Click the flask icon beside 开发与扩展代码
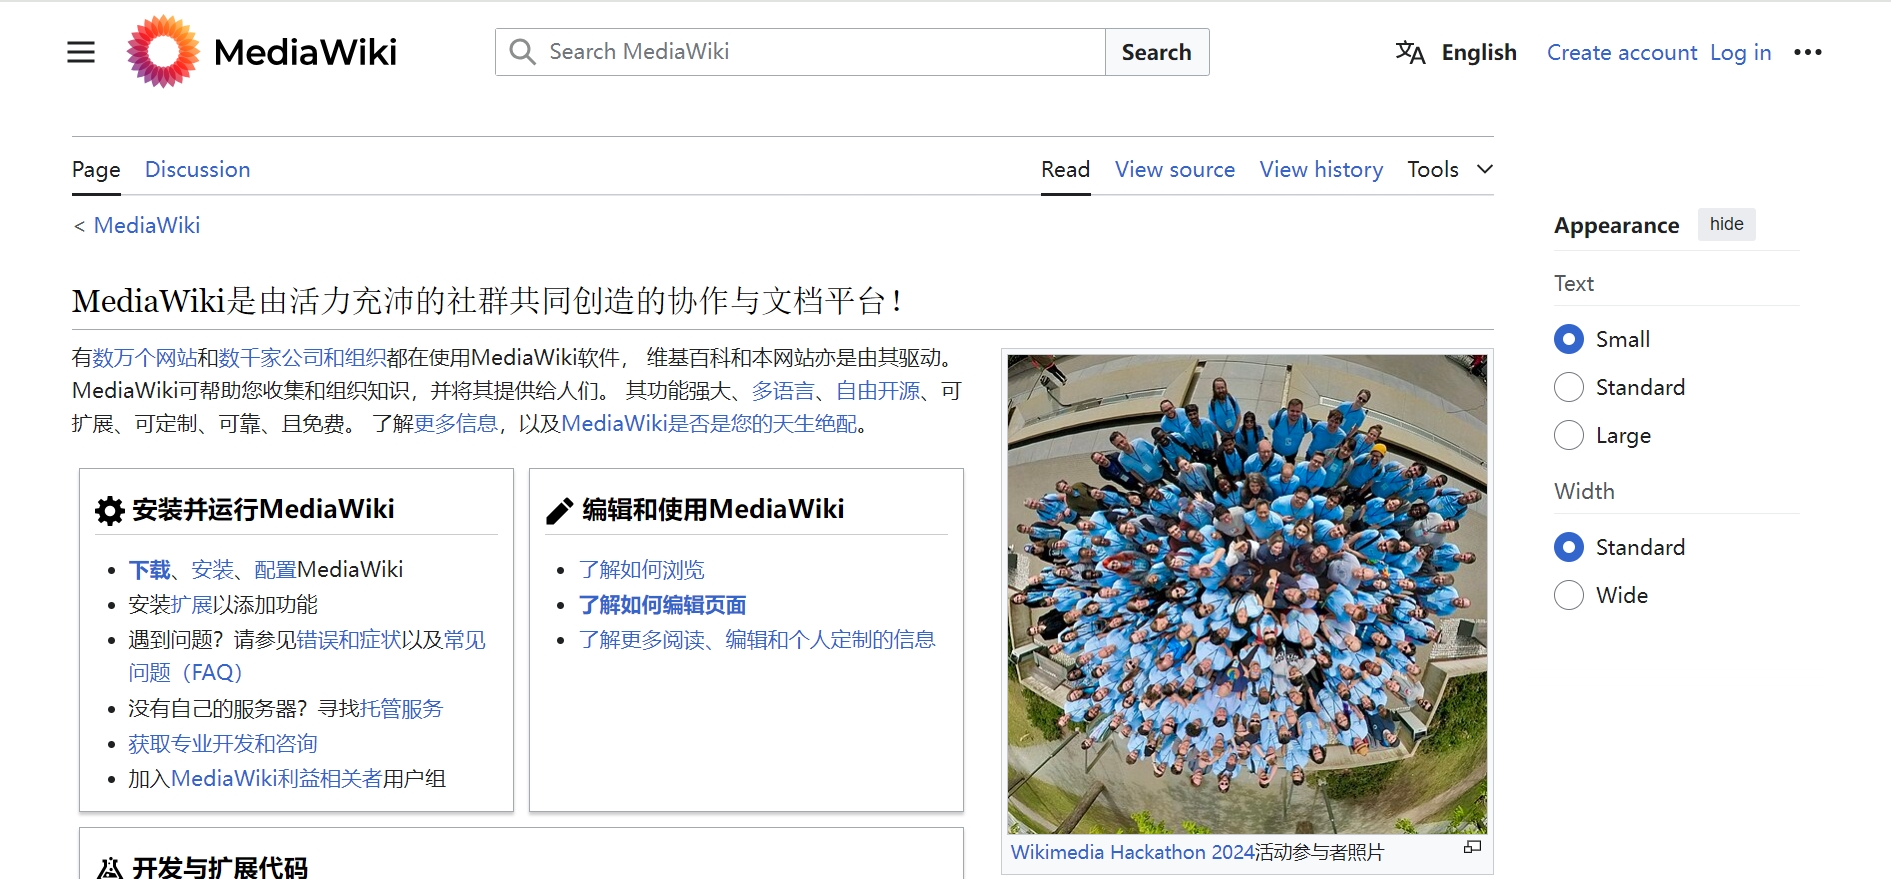This screenshot has width=1891, height=879. click(x=110, y=868)
